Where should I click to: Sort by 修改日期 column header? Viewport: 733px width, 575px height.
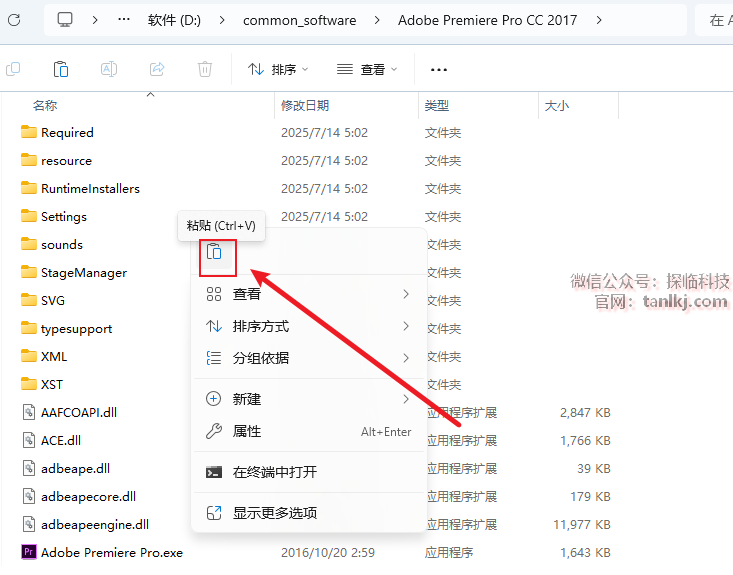tap(305, 106)
